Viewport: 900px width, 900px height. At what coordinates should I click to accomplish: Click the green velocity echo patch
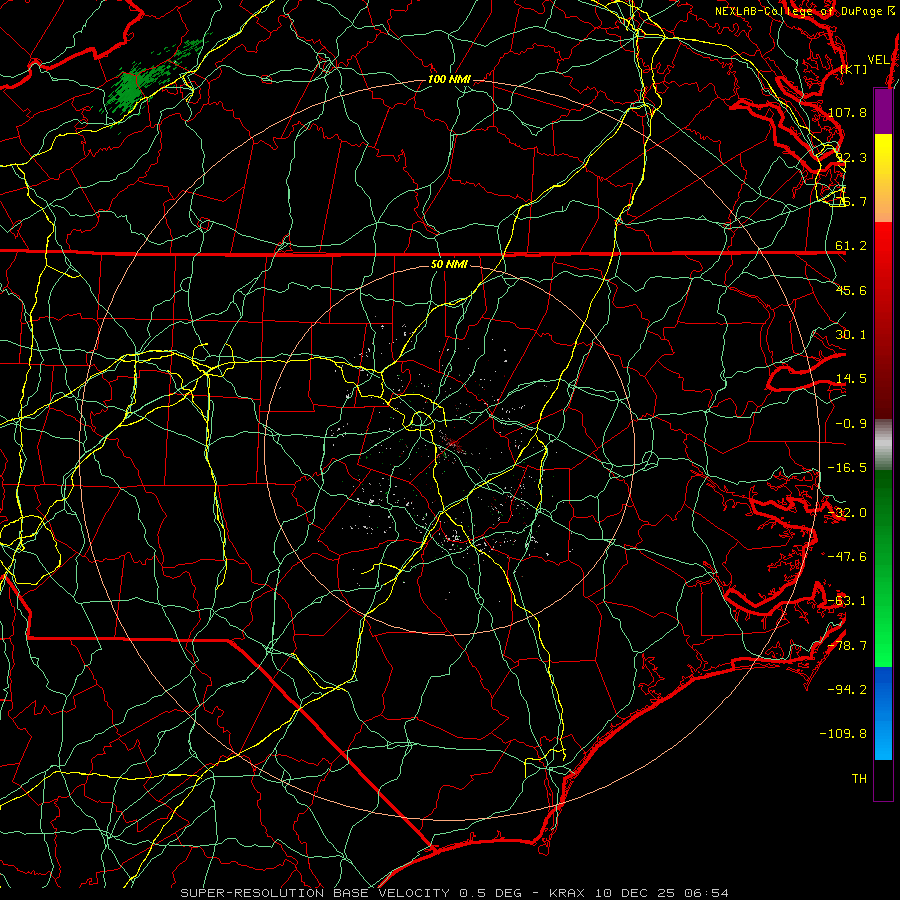click(x=131, y=87)
